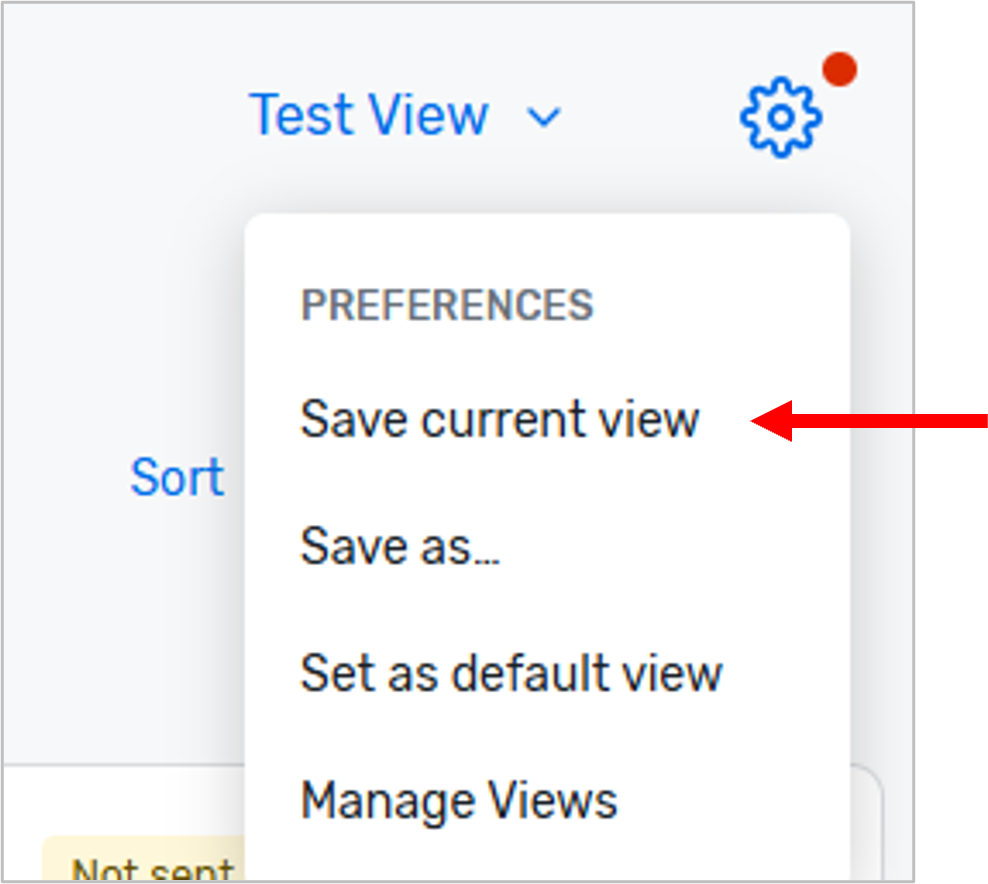Open sorting options via the Sort text
This screenshot has width=988, height=884.
tap(177, 477)
